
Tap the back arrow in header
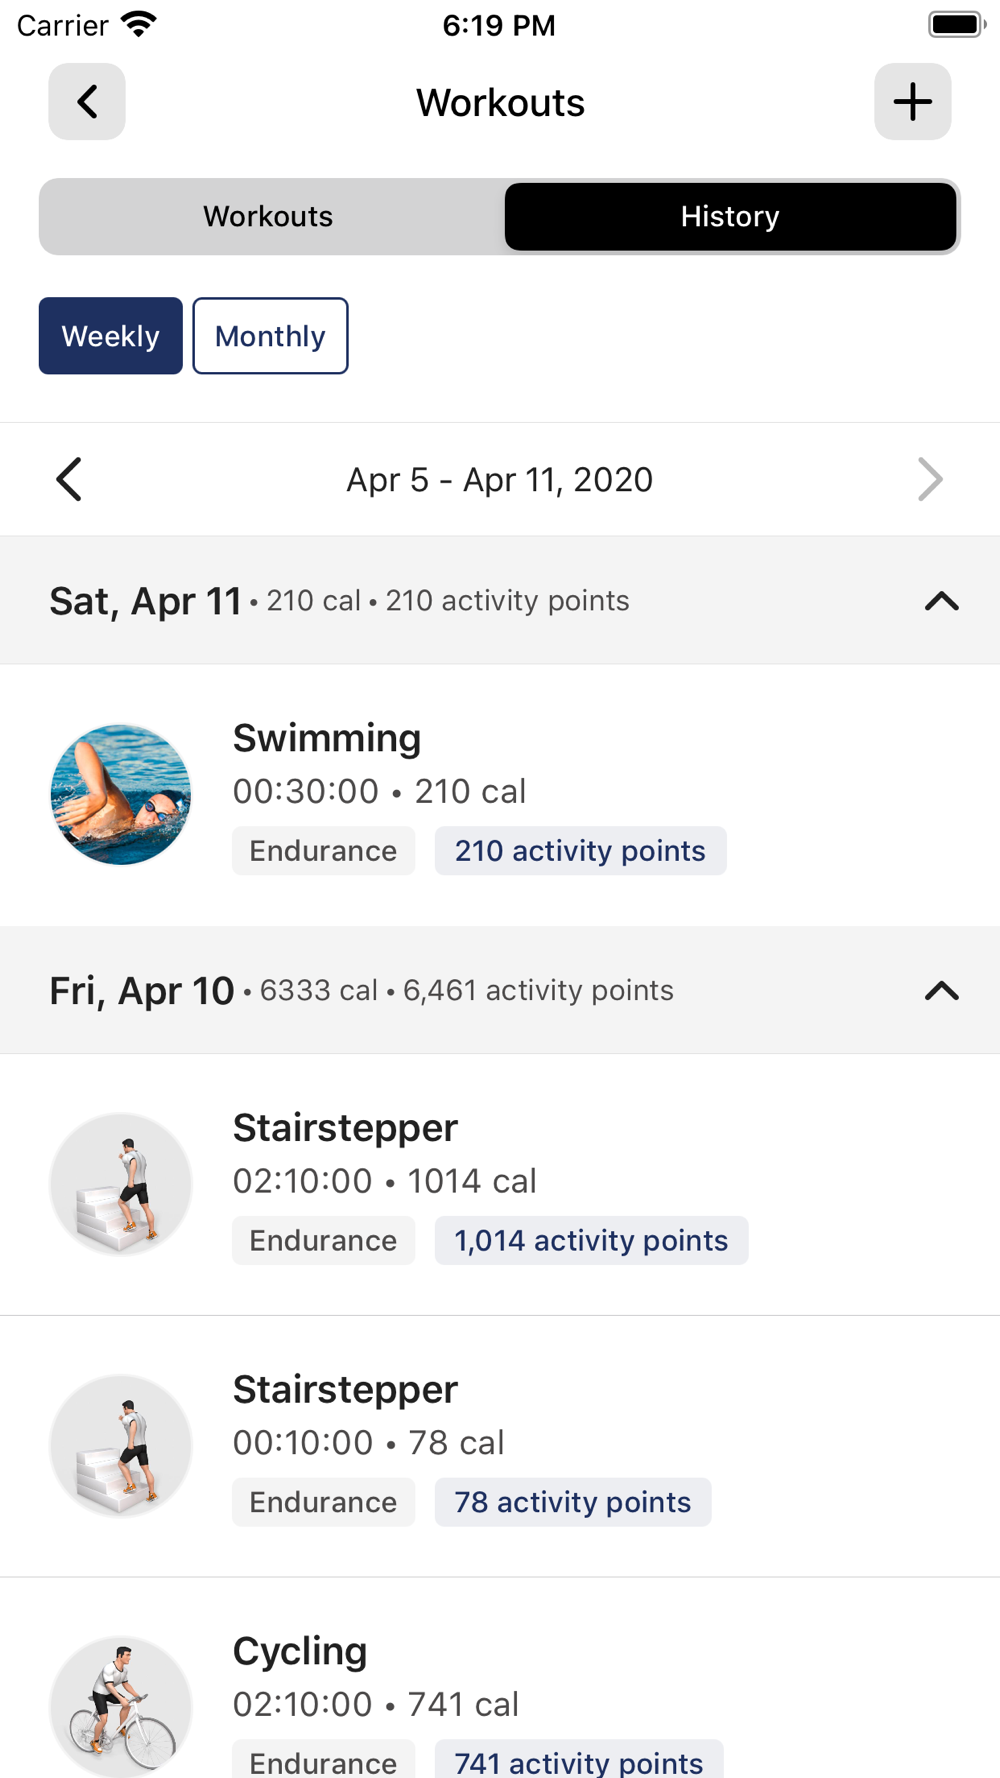coord(87,102)
